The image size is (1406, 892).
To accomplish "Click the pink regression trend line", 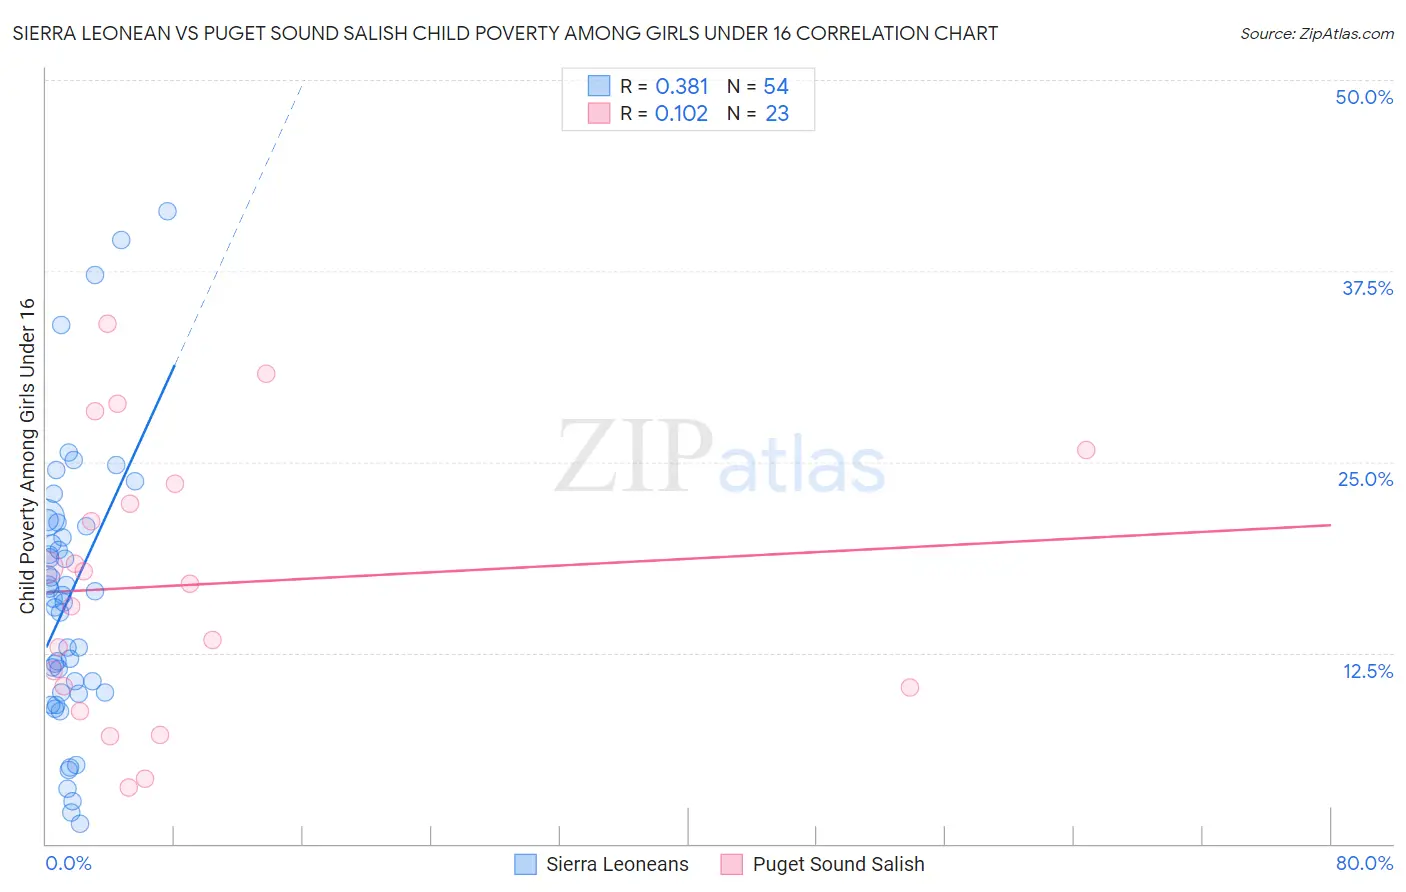I will point(688,558).
